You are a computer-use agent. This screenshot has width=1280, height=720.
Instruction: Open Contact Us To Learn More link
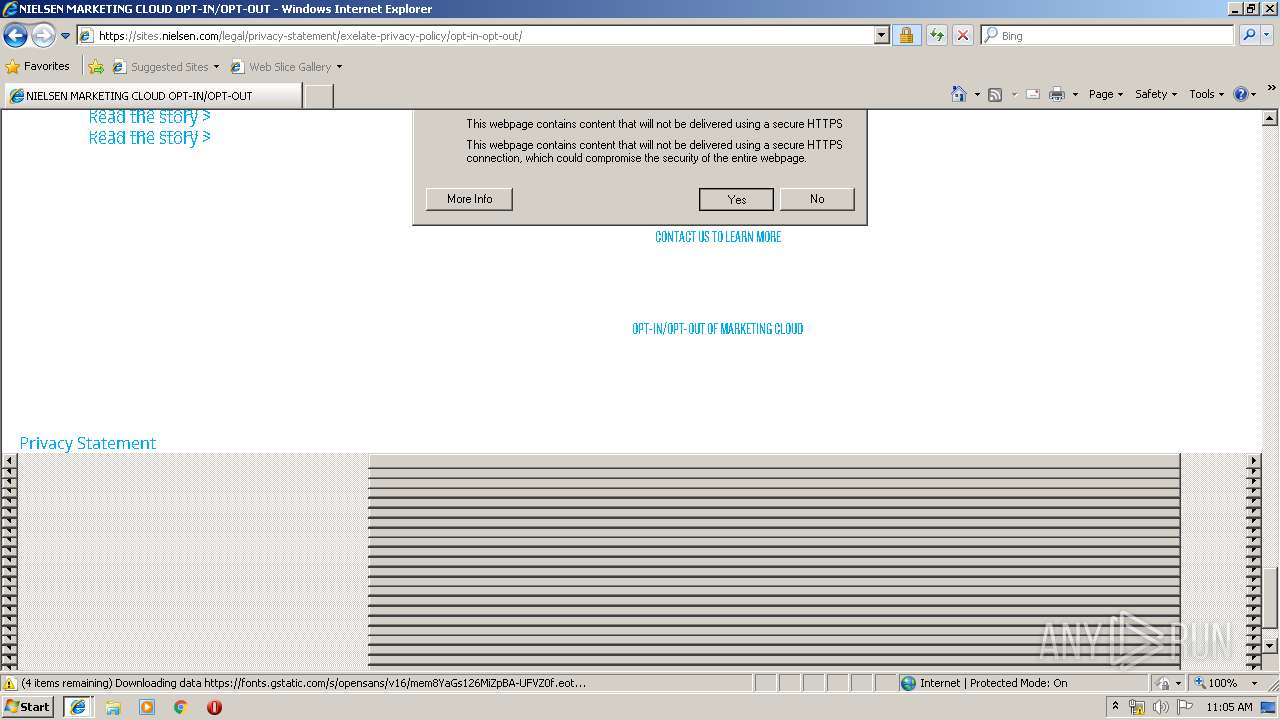[x=718, y=237]
